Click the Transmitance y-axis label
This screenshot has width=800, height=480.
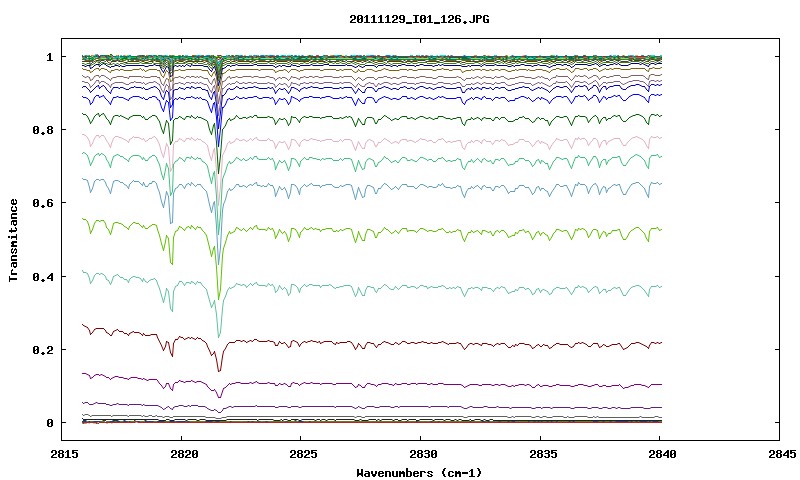coord(13,240)
